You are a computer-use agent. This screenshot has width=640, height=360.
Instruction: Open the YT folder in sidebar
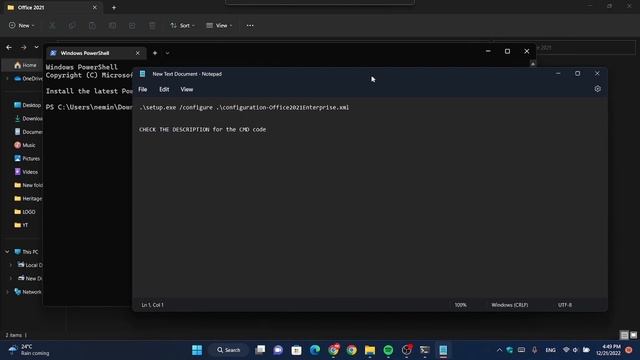21,225
